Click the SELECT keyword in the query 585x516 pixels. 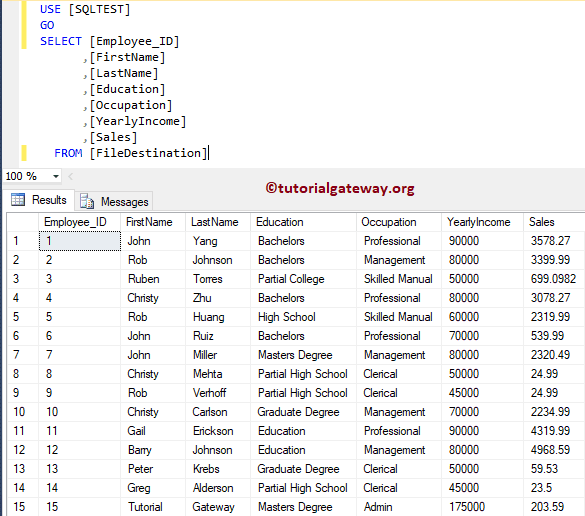tap(61, 41)
